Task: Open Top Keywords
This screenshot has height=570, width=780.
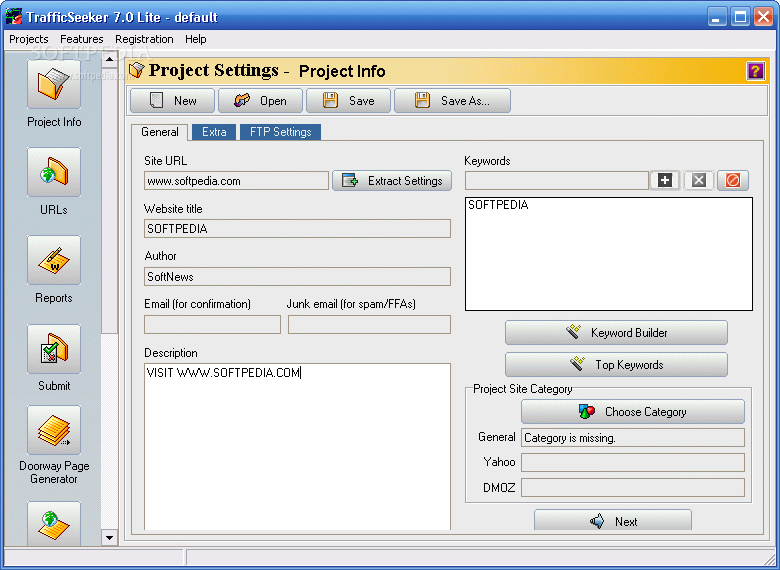Action: click(616, 365)
